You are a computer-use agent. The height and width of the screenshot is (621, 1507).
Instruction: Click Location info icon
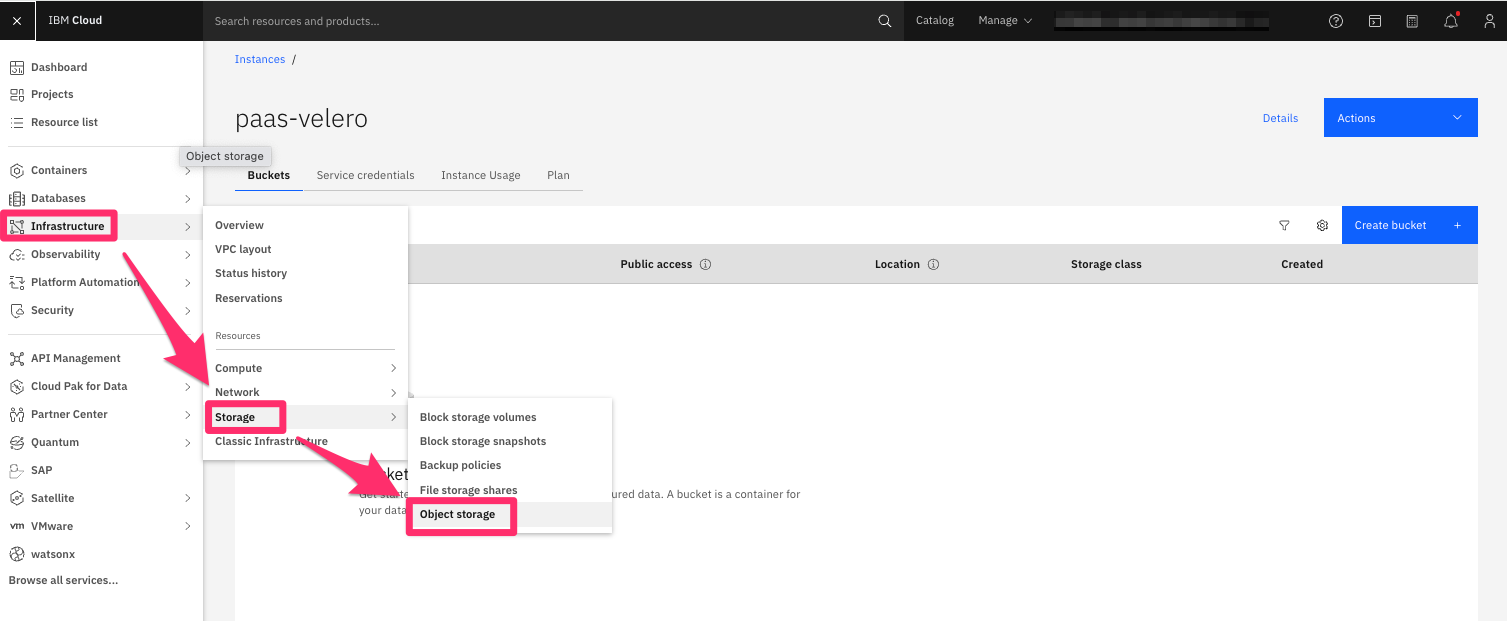point(933,265)
